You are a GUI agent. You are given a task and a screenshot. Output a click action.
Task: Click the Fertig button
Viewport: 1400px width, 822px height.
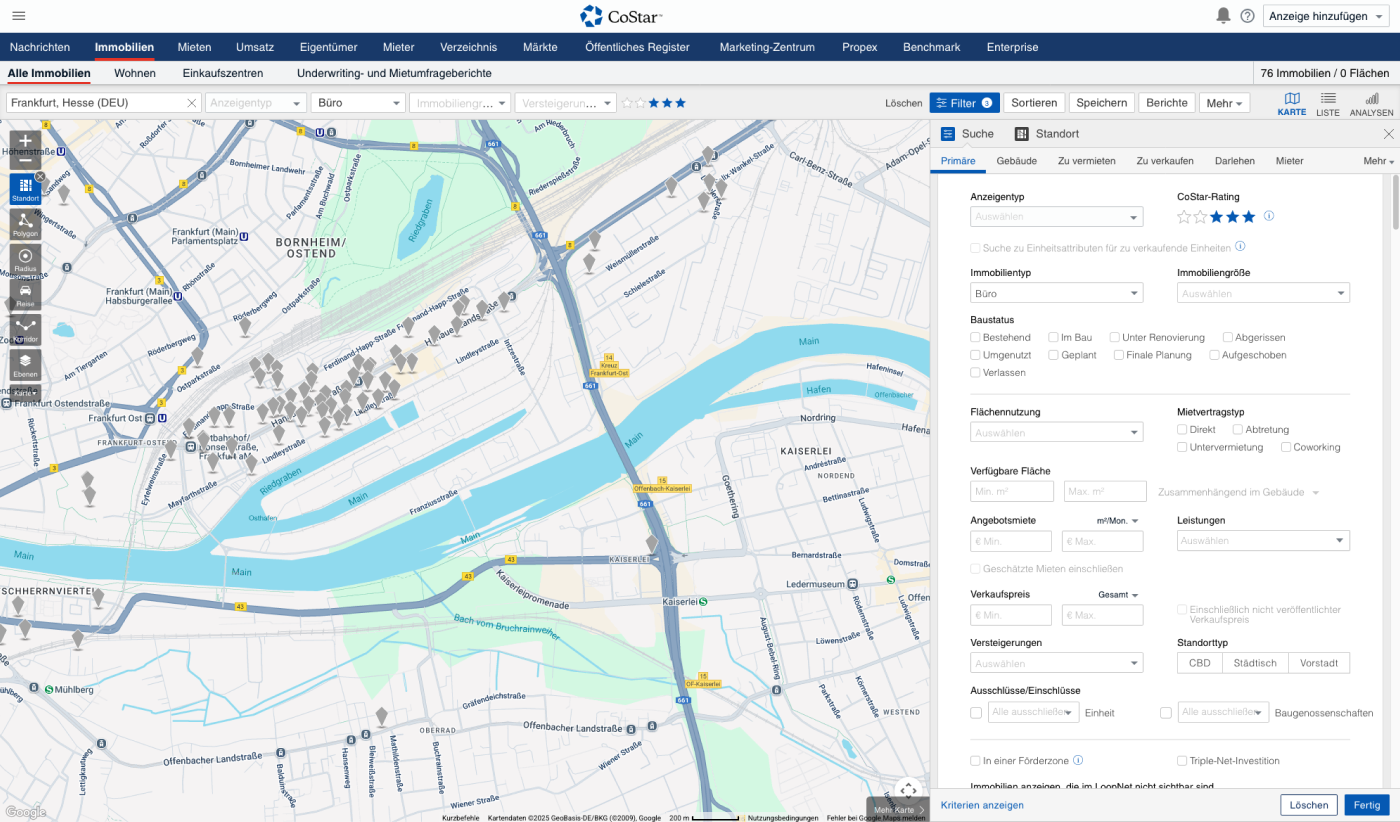point(1367,805)
